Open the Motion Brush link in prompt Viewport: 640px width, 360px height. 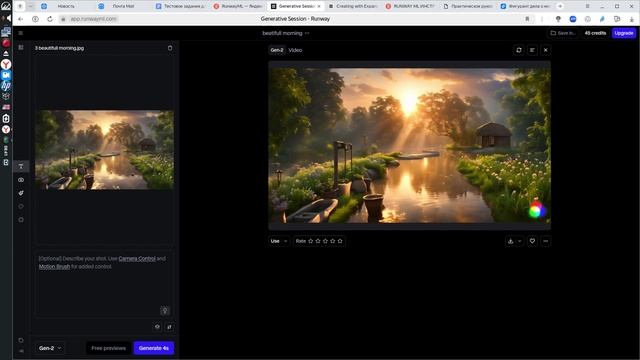[x=54, y=267]
